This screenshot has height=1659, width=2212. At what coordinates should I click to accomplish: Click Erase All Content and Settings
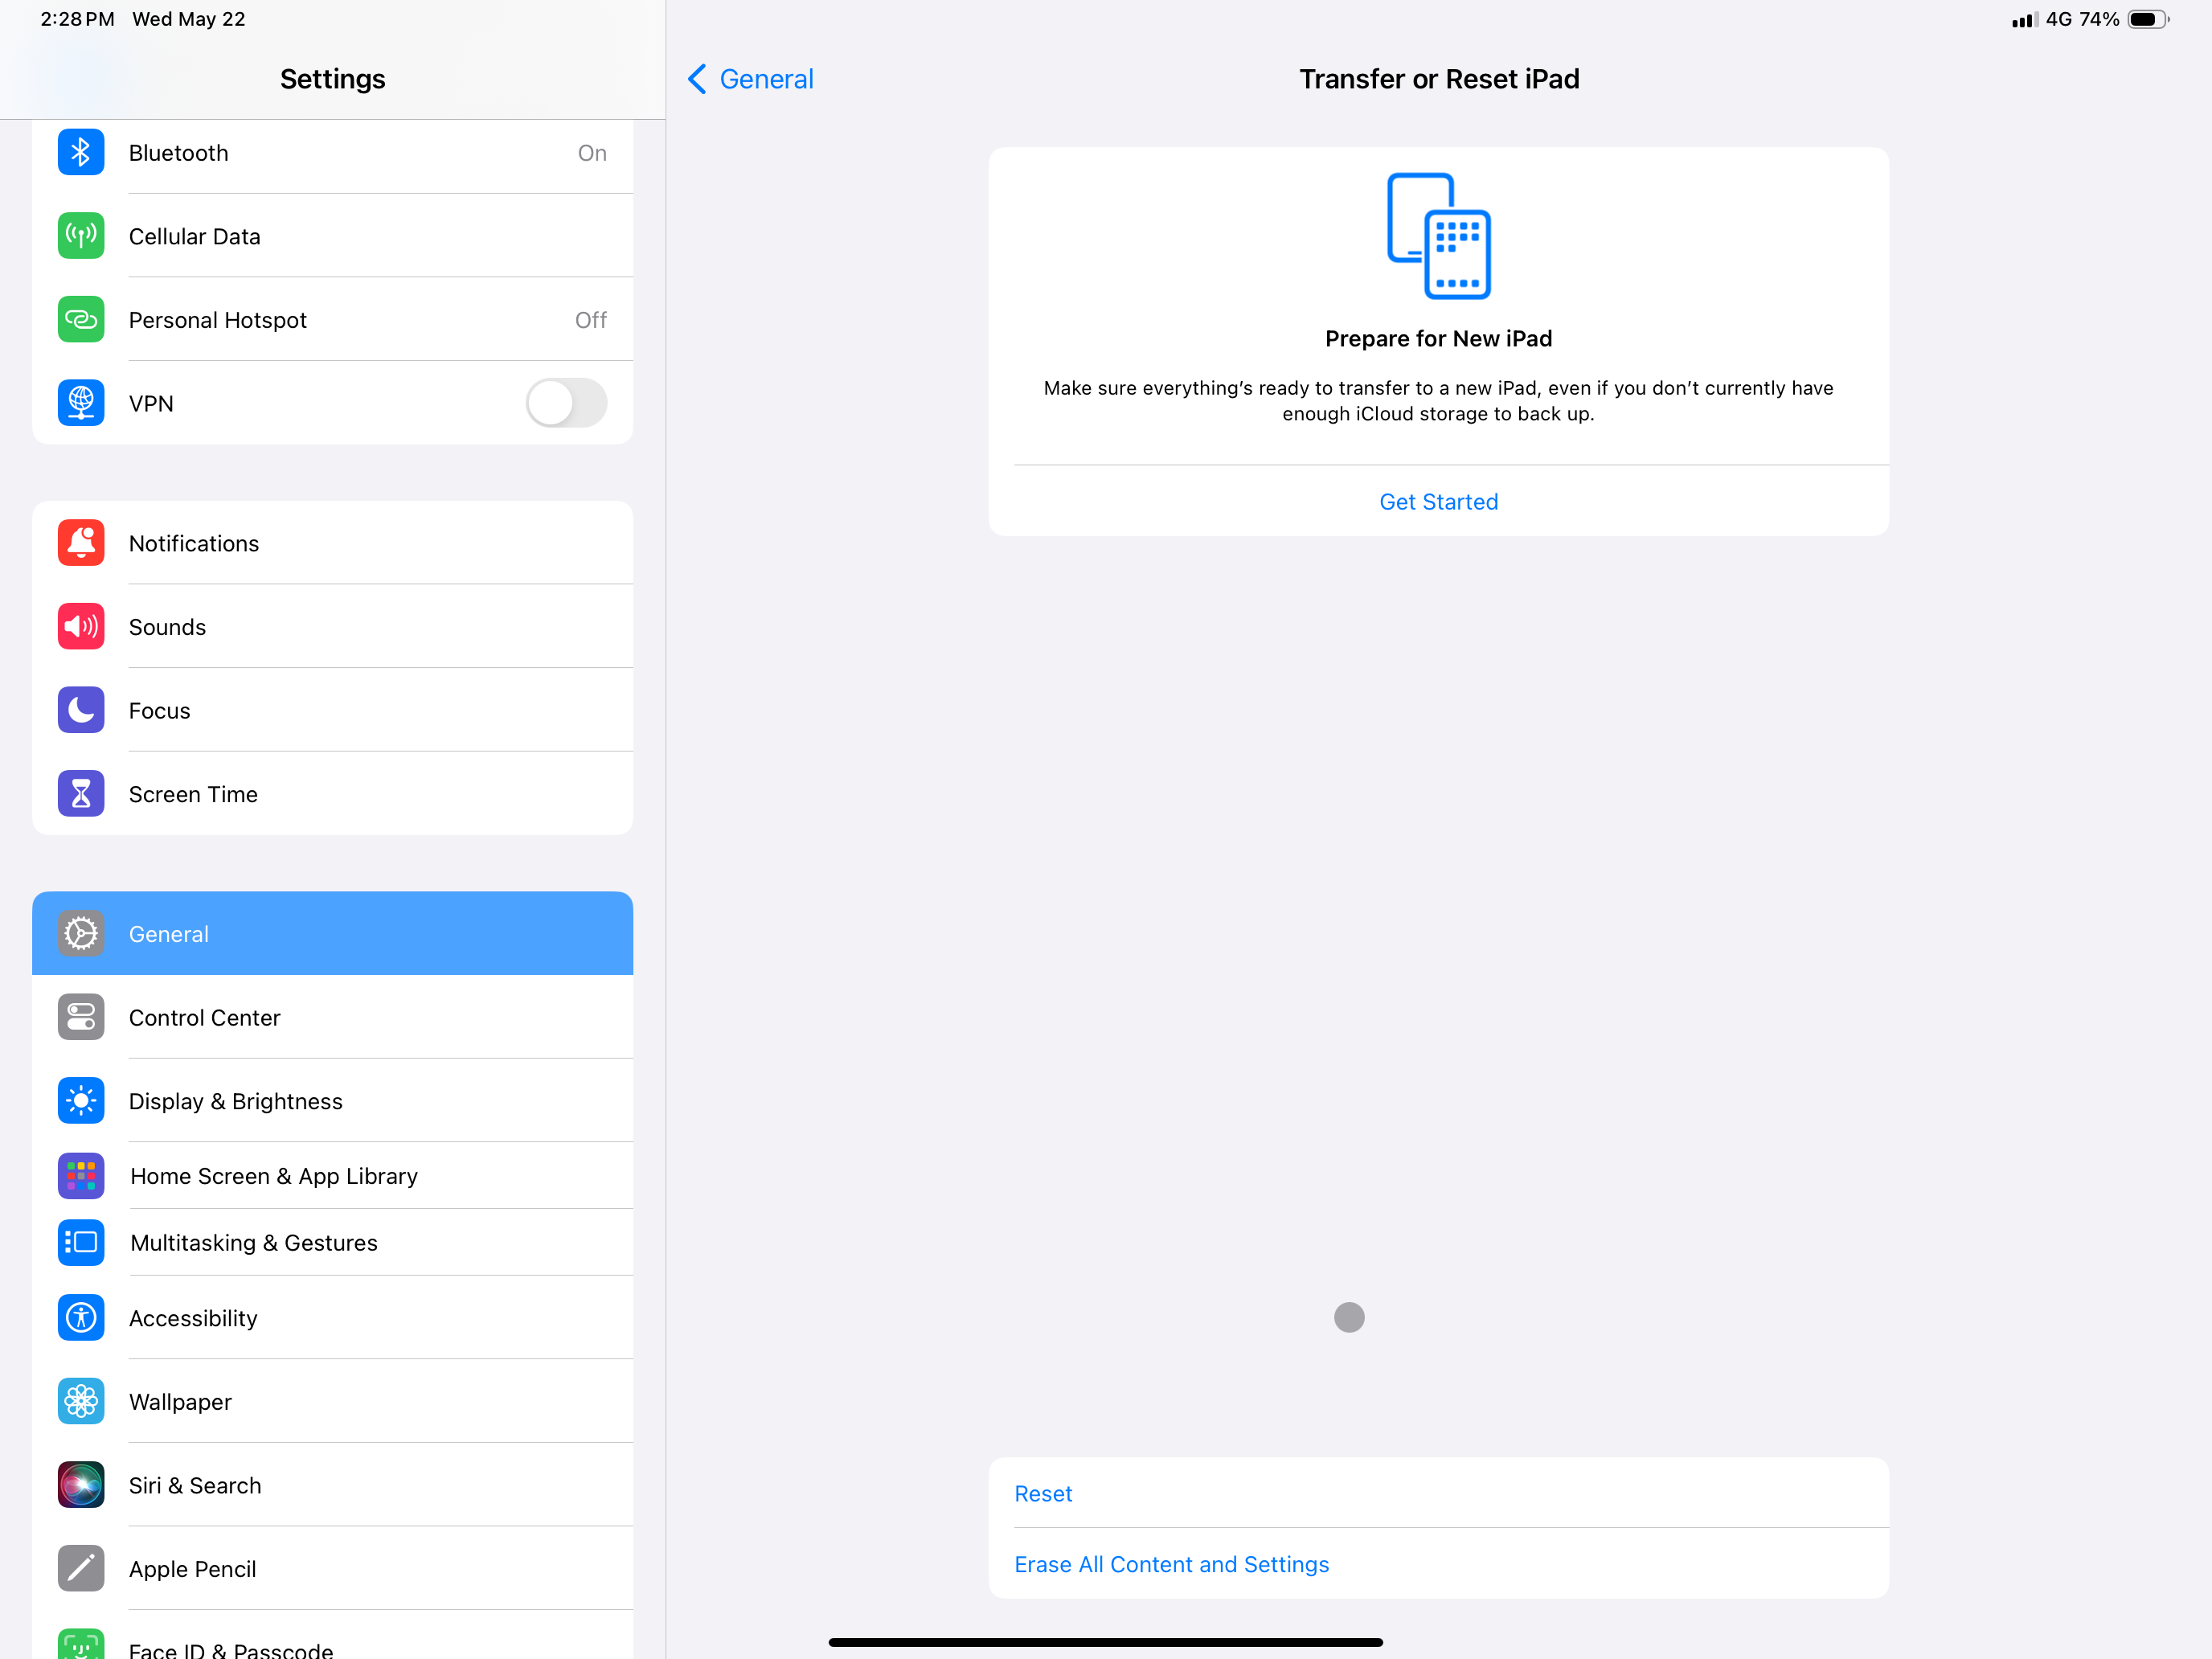click(1170, 1563)
